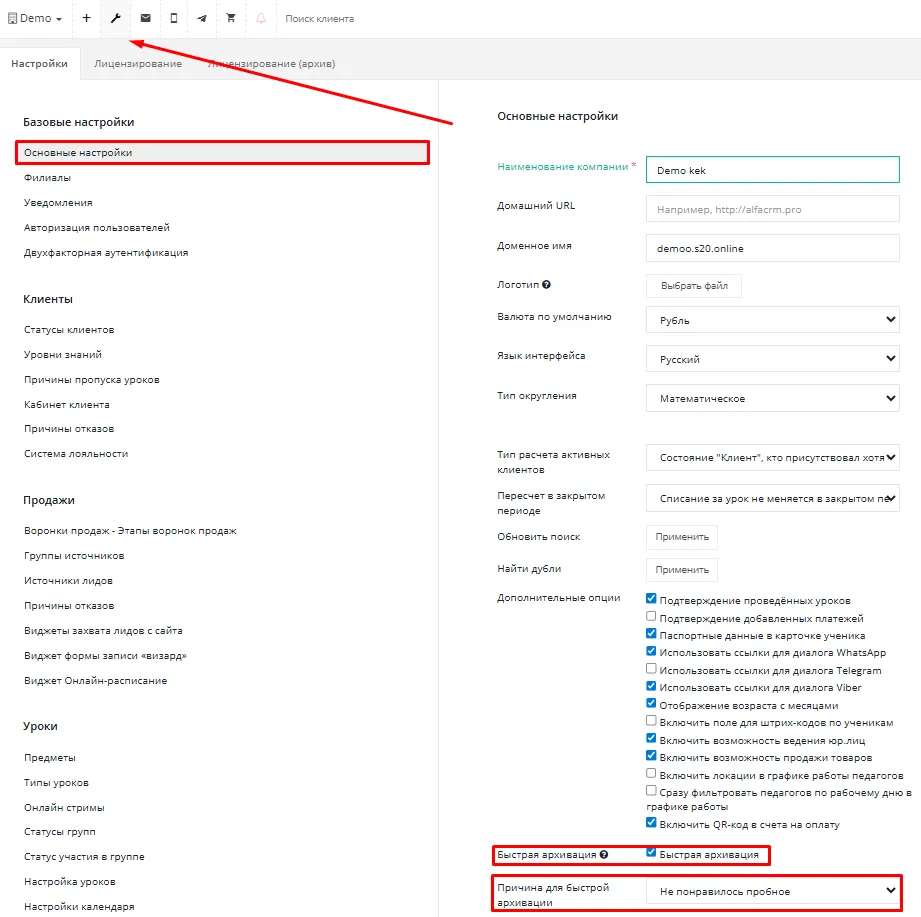Click the mobile phone icon
The height and width of the screenshot is (917, 921).
(x=173, y=18)
